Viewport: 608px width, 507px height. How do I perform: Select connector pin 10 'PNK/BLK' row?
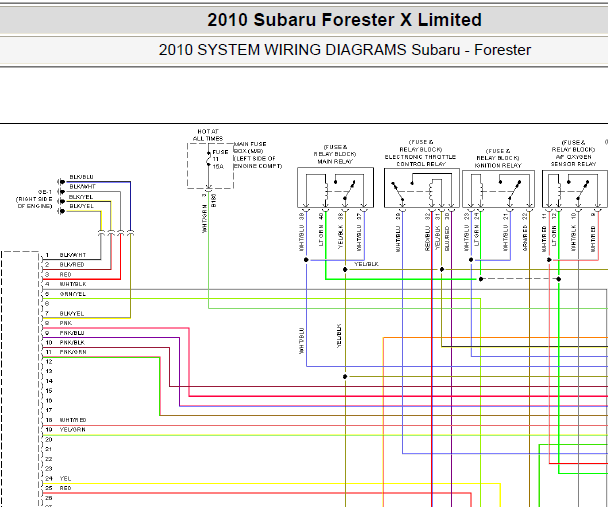click(65, 342)
